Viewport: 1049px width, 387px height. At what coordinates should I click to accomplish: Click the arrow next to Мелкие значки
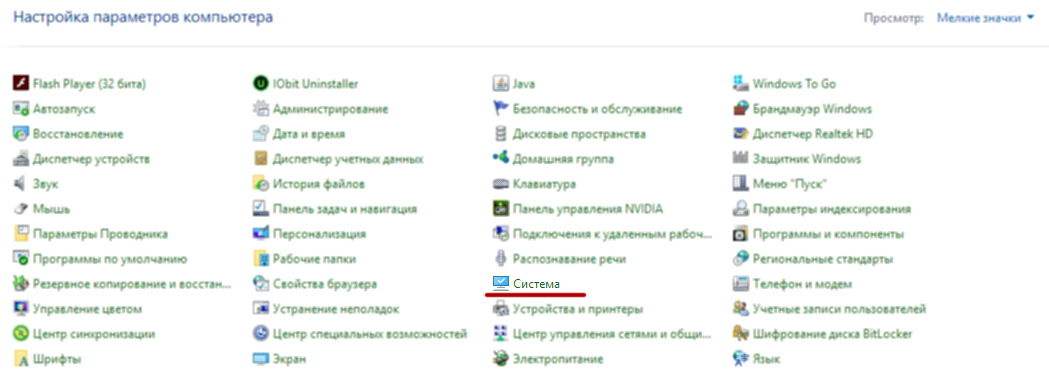(x=1030, y=18)
